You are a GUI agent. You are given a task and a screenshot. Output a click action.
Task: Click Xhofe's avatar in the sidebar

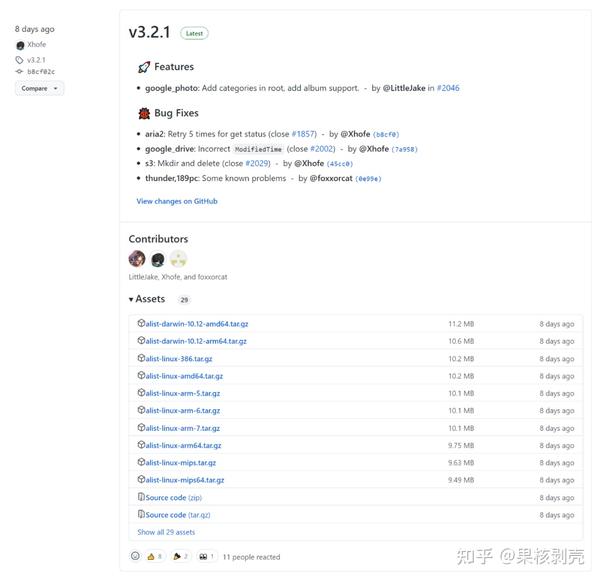point(20,46)
